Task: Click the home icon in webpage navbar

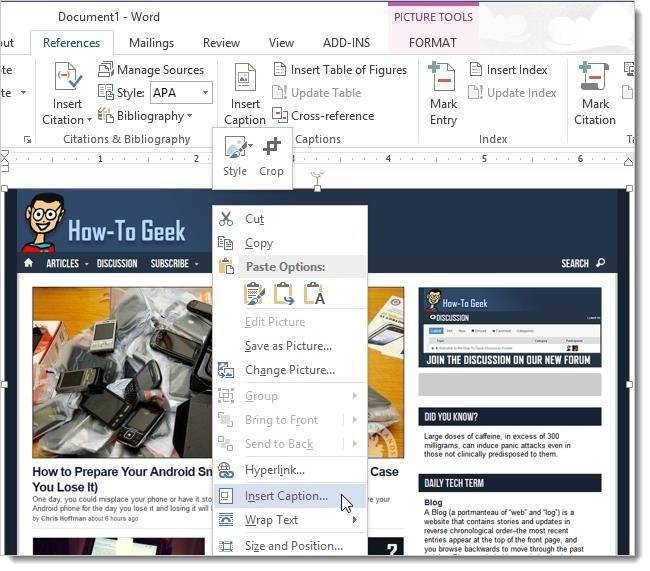Action: point(29,263)
